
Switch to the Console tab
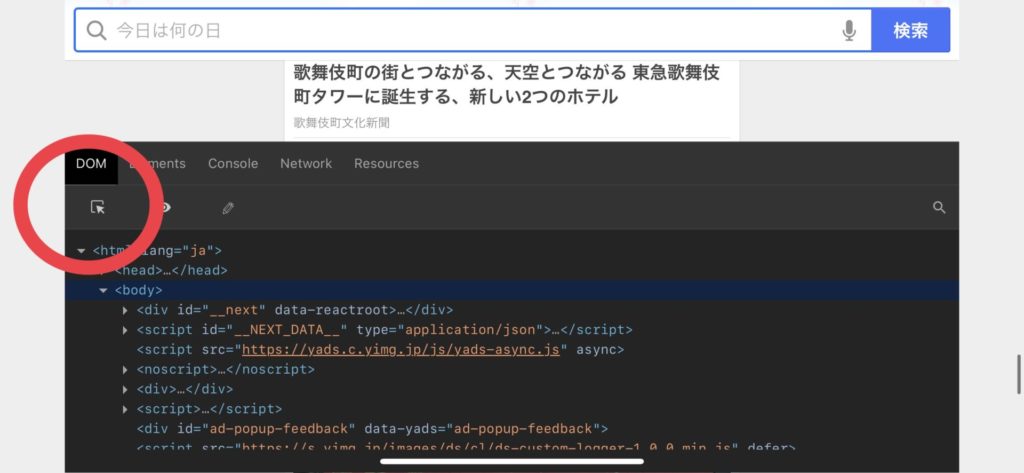pyautogui.click(x=232, y=163)
